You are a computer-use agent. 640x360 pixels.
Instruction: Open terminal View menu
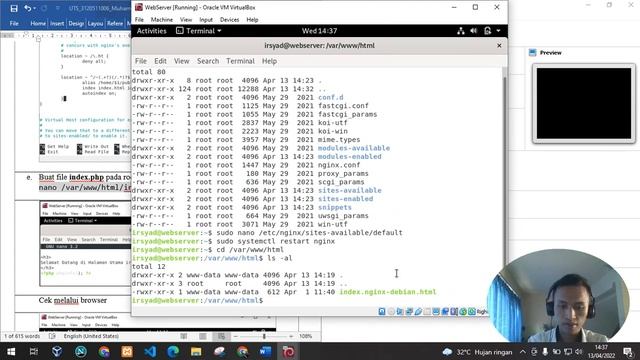pyautogui.click(x=182, y=61)
